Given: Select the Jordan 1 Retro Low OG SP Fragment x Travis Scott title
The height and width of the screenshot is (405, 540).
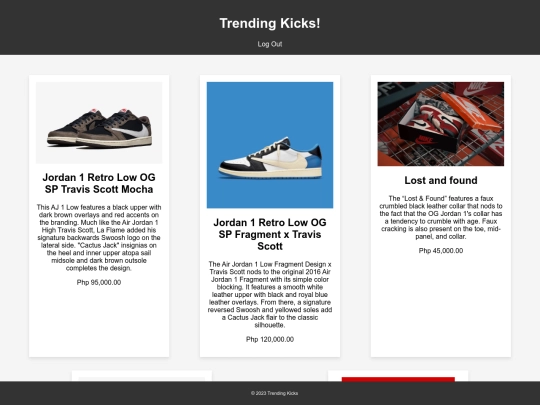Looking at the screenshot, I should pos(270,234).
